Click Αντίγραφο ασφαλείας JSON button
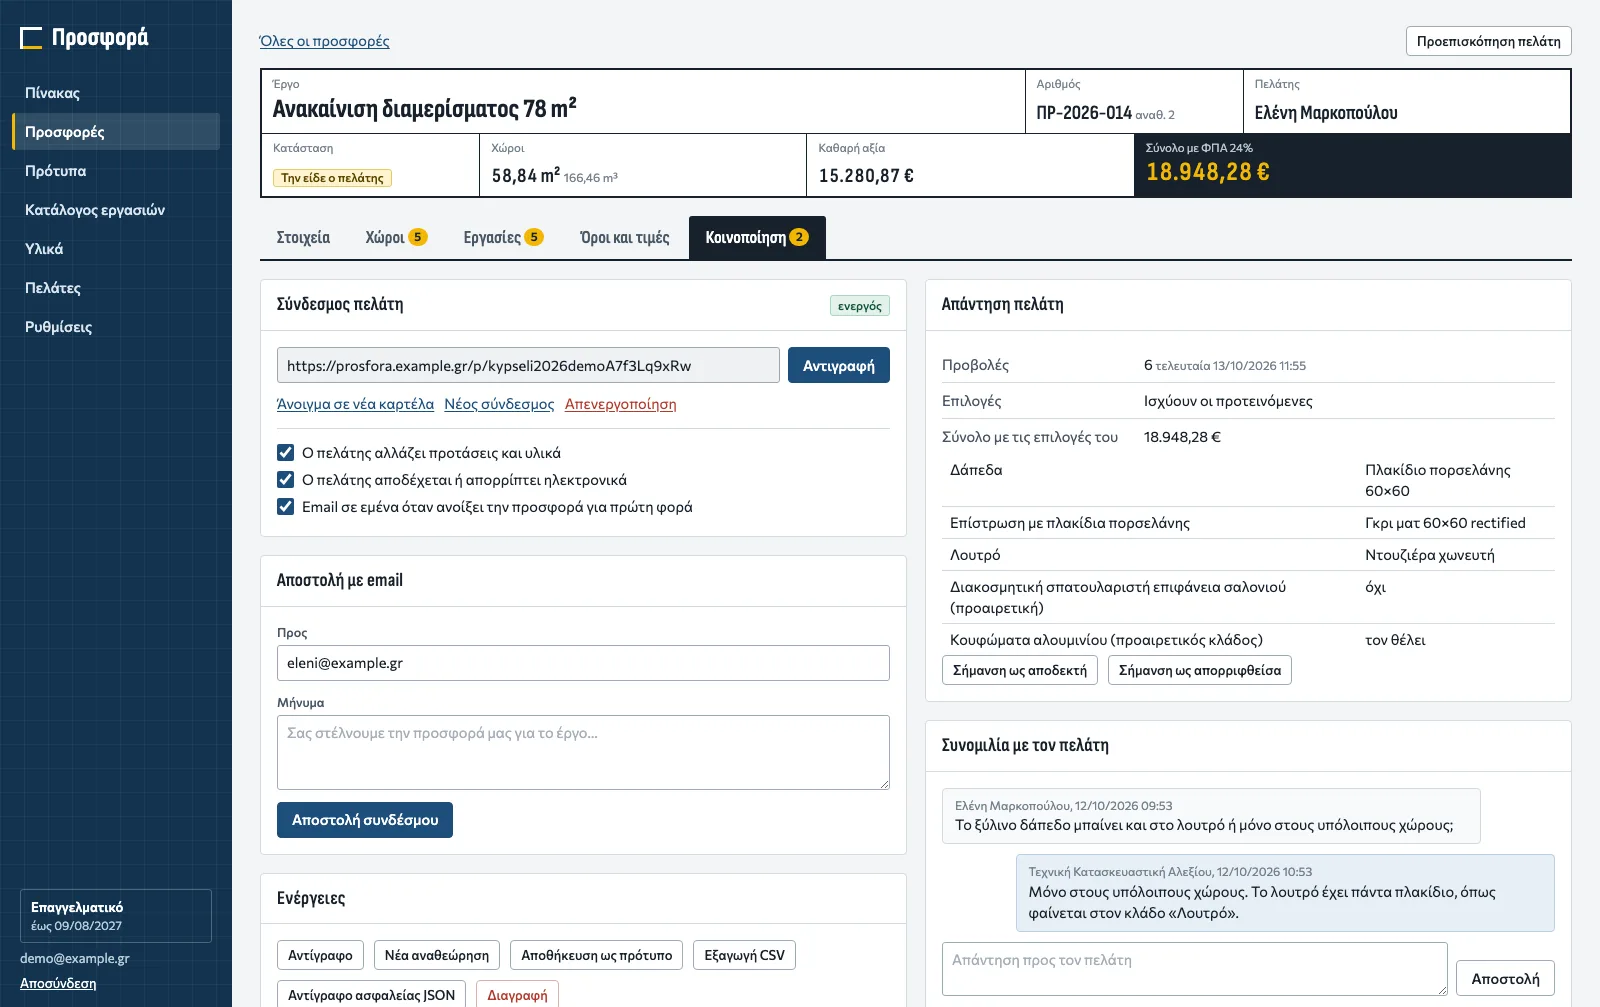Image resolution: width=1600 pixels, height=1007 pixels. [371, 995]
